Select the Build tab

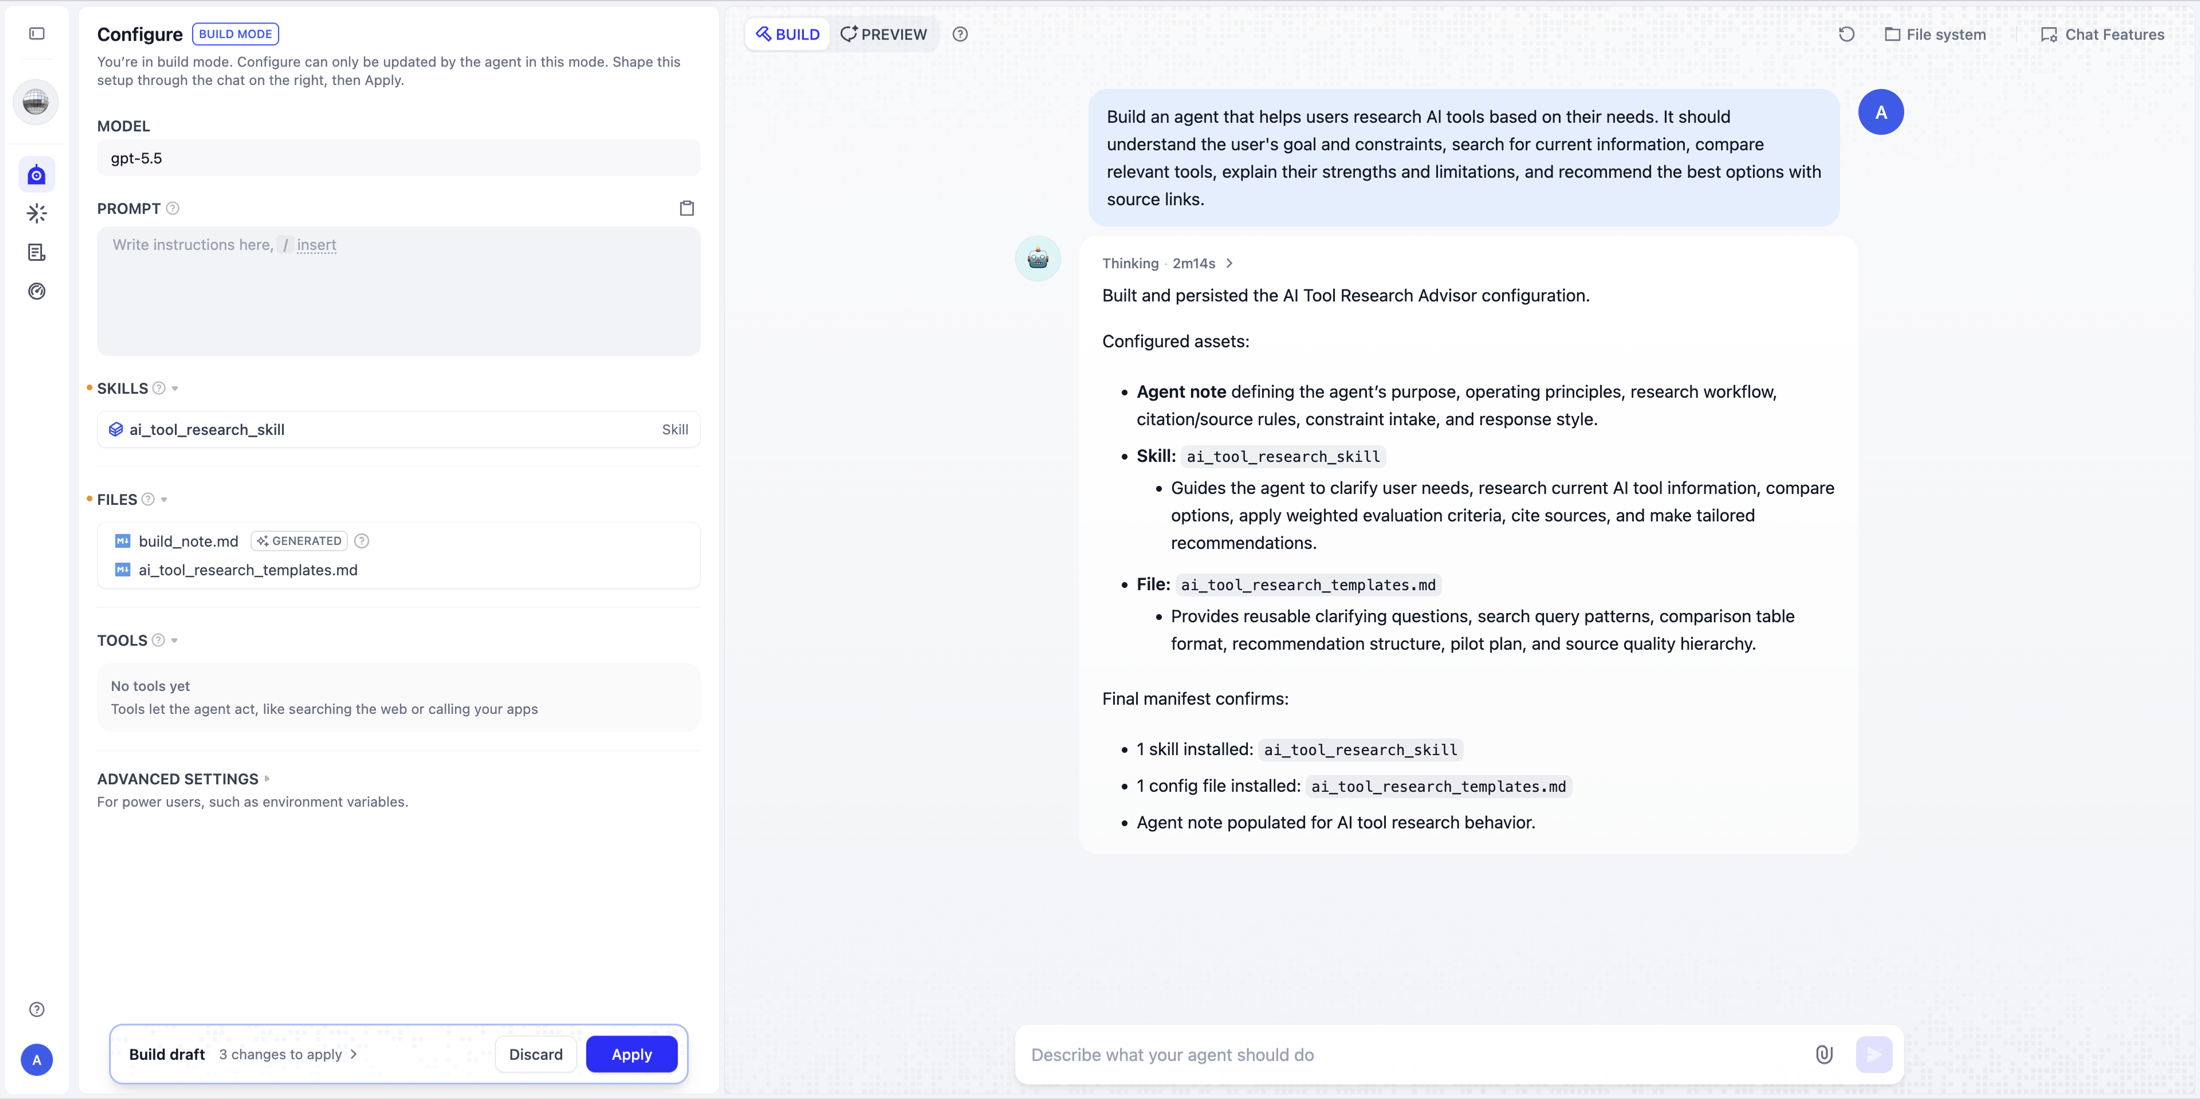[788, 34]
